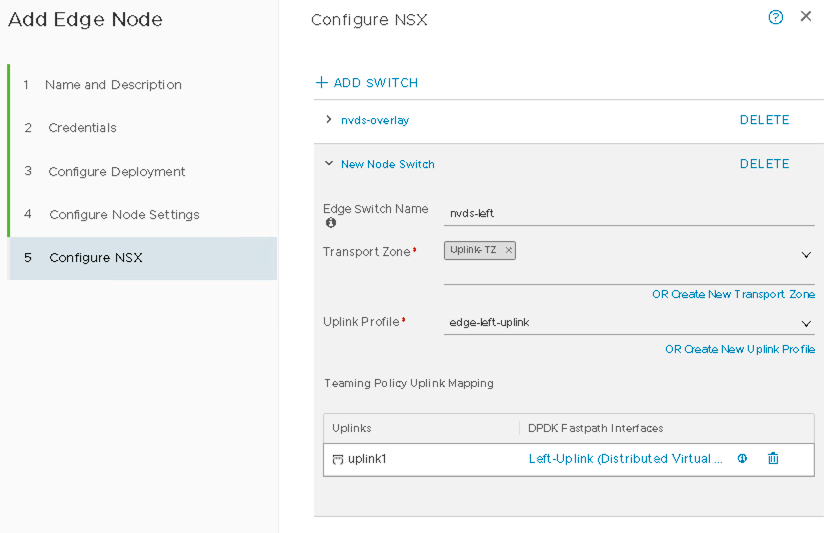Click OR Create New Transport Zone link

733,295
